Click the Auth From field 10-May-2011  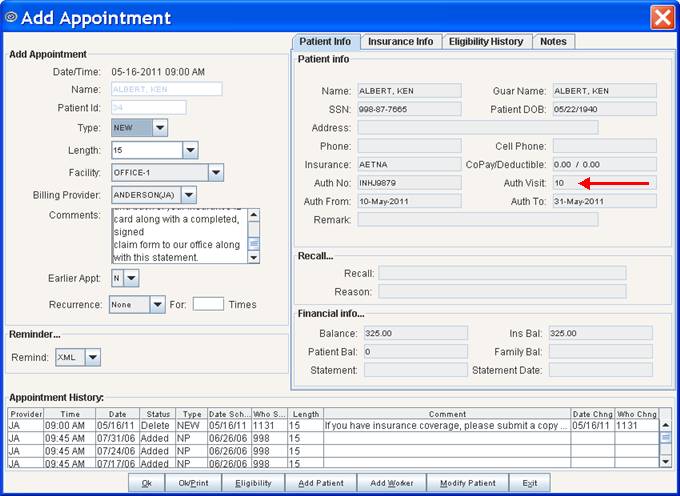click(409, 202)
